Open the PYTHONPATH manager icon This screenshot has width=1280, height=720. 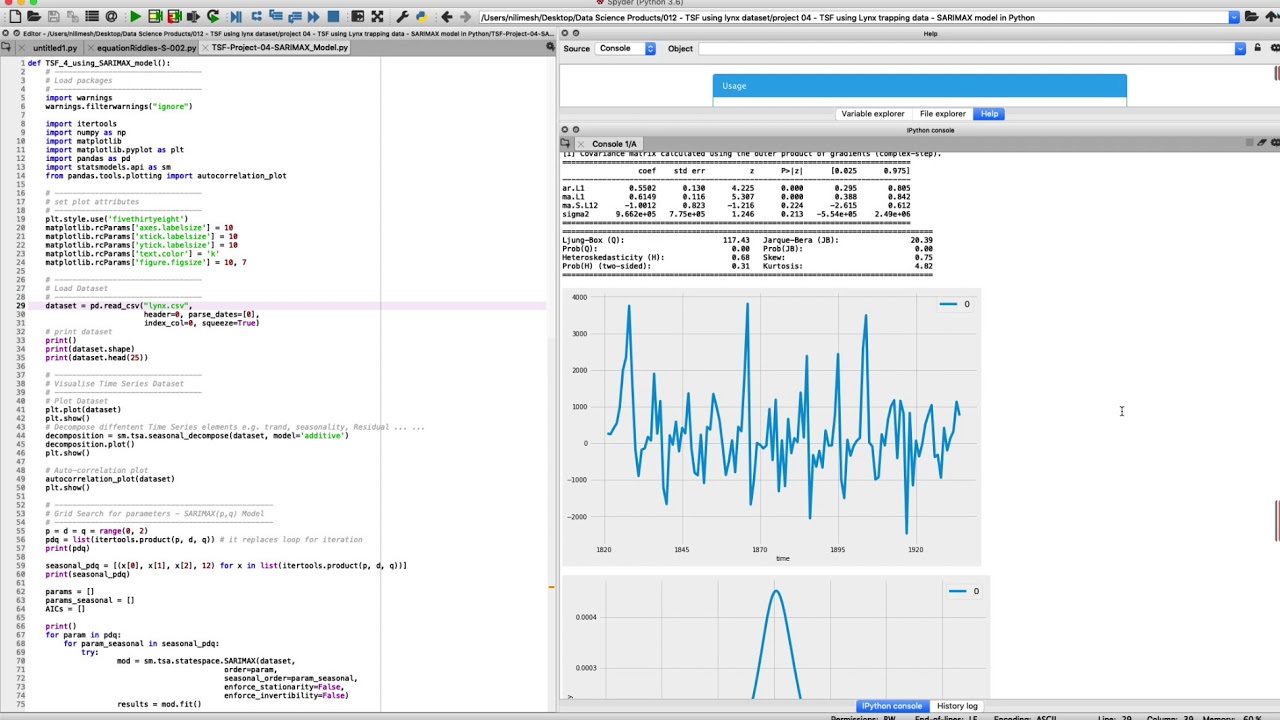[421, 17]
